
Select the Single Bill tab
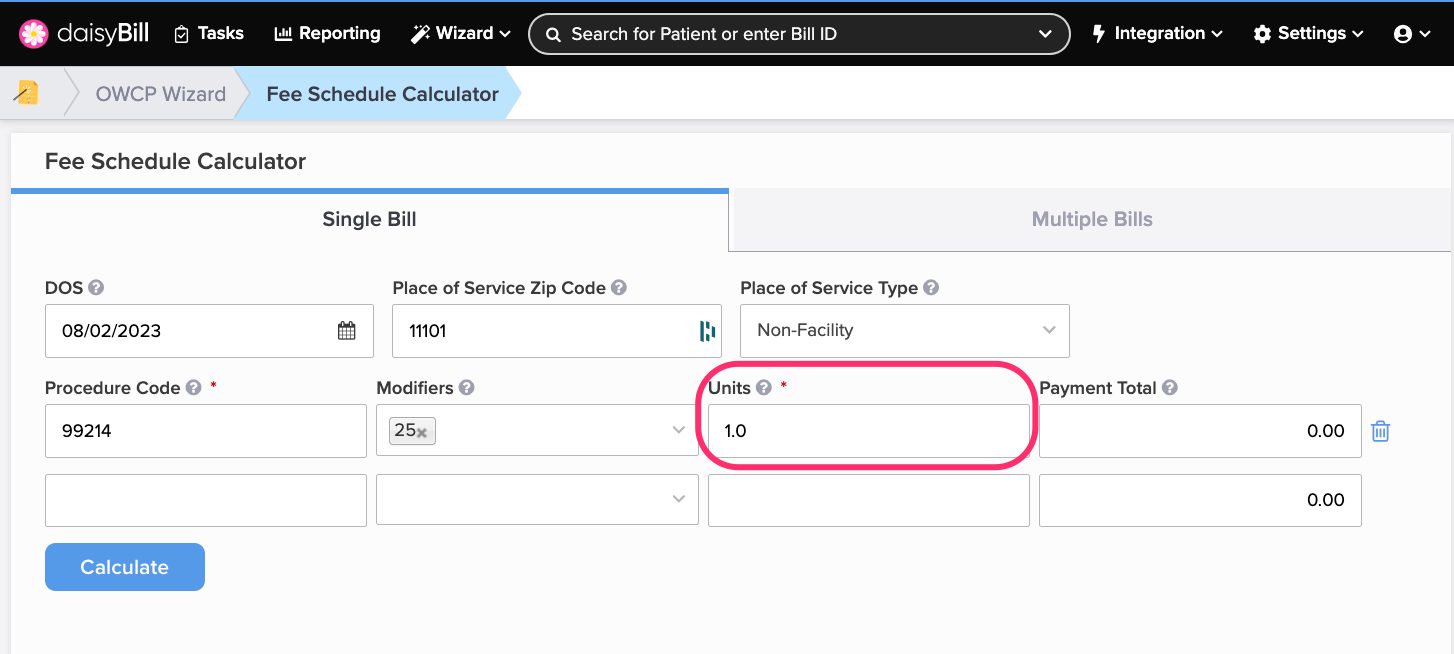coord(368,219)
